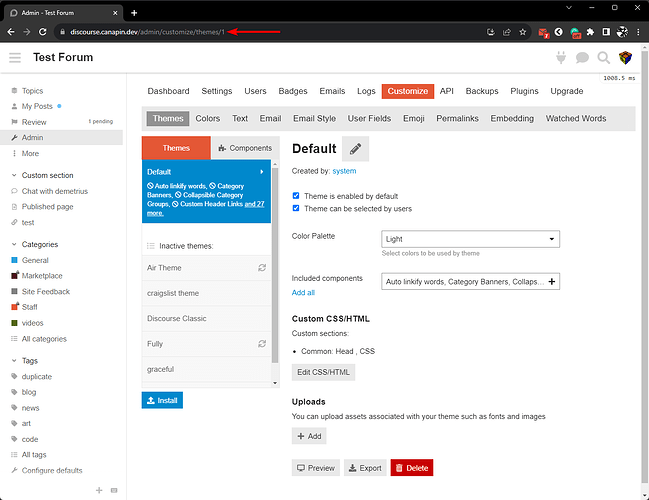
Task: Click the plug icon in the header
Action: click(561, 58)
